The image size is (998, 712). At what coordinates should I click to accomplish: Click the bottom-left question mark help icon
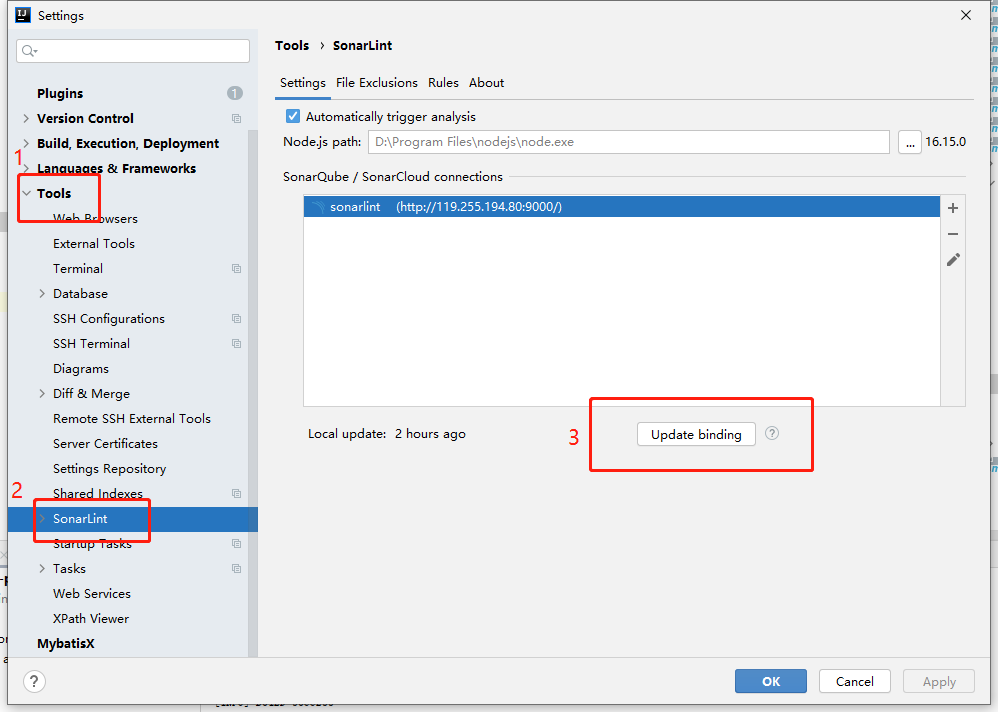coord(35,681)
